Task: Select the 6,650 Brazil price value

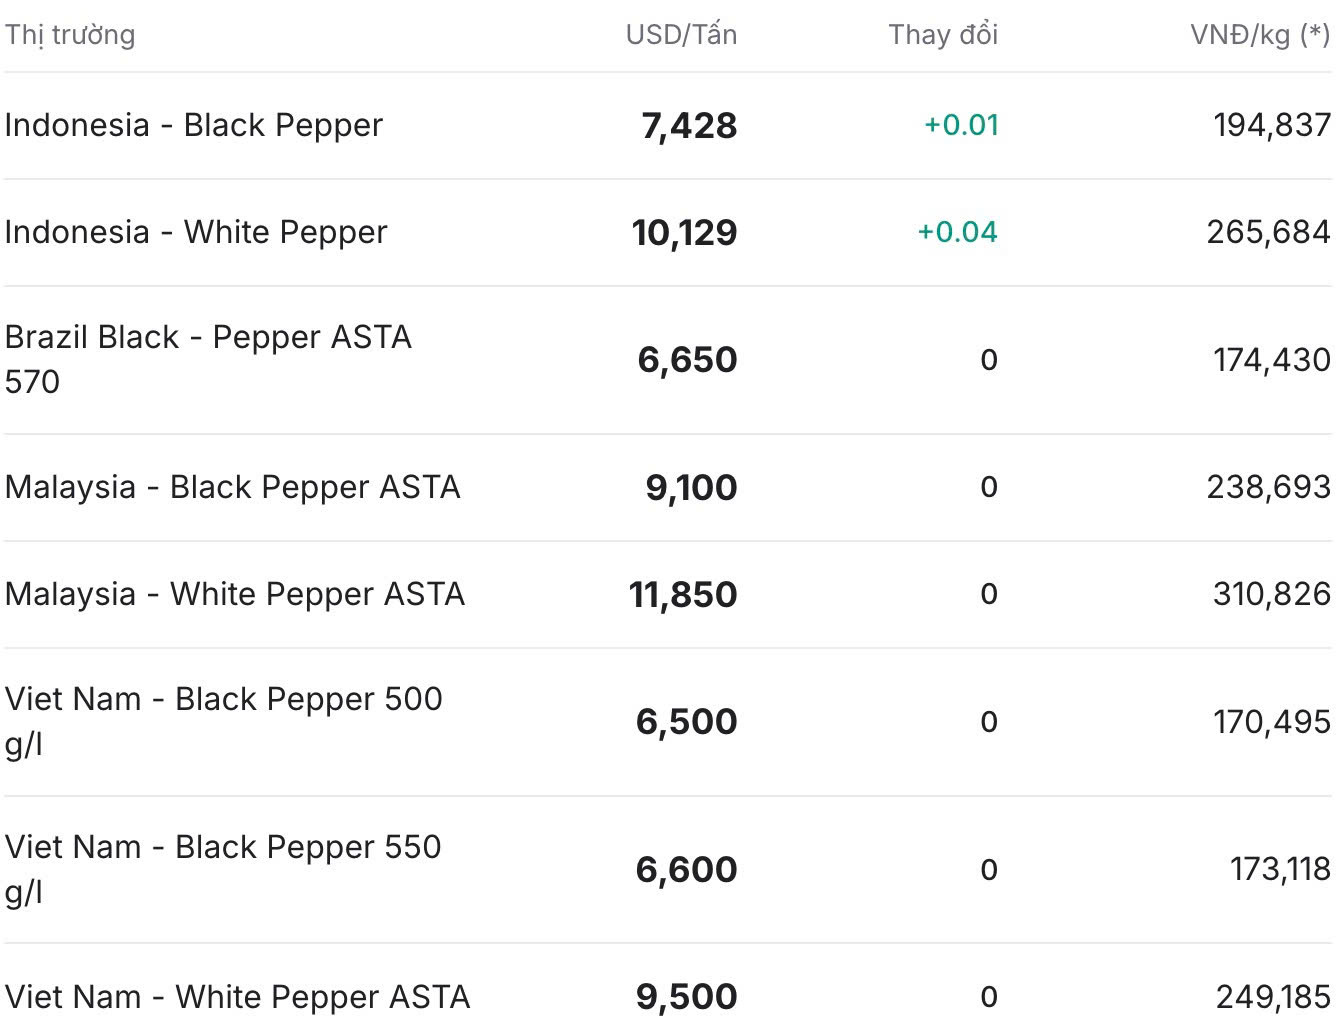Action: tap(687, 360)
